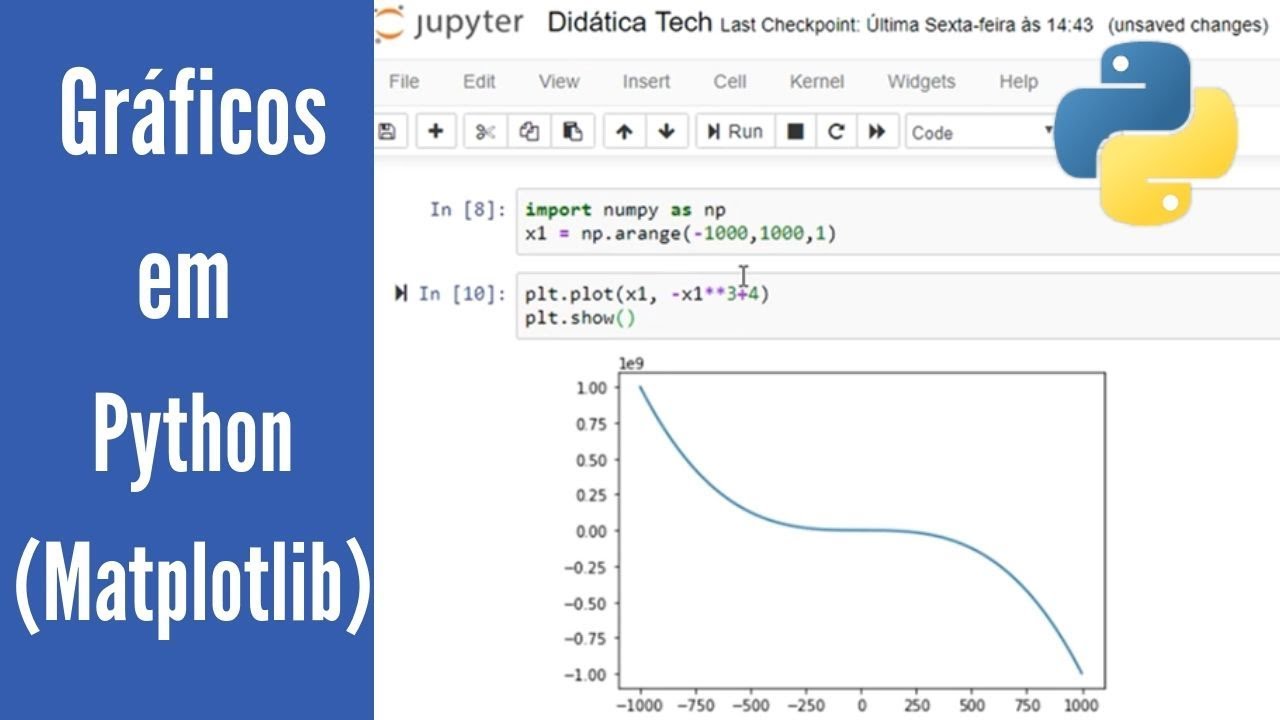Click the Last Checkpoint timestamp text
The height and width of the screenshot is (720, 1280).
coord(907,25)
